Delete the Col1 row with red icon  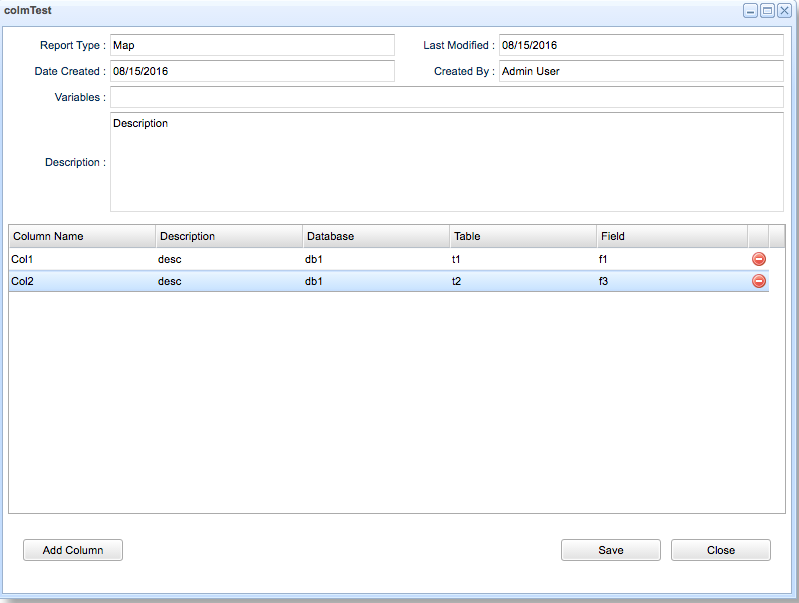759,259
